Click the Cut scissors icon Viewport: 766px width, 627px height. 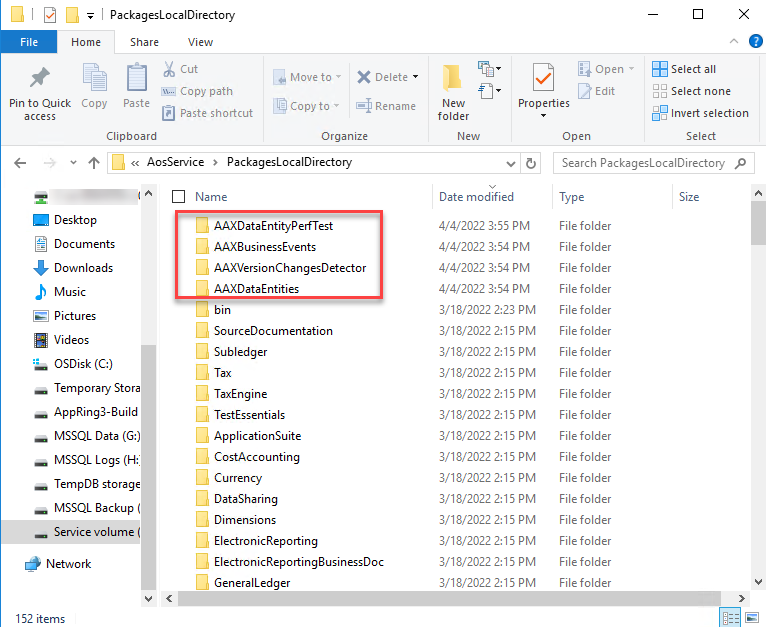(x=169, y=69)
